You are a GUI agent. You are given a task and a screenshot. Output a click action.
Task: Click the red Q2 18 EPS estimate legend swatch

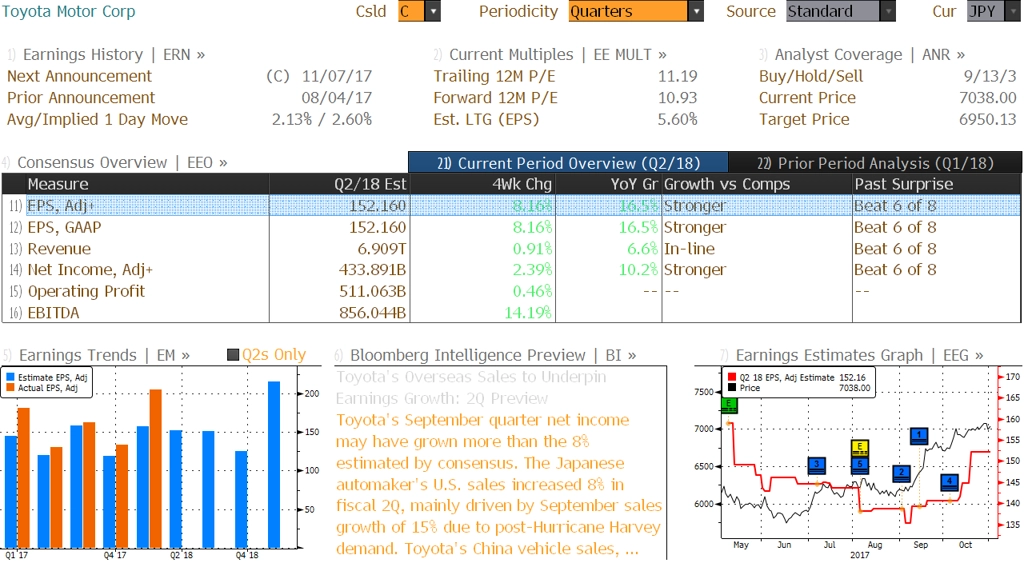pyautogui.click(x=731, y=378)
